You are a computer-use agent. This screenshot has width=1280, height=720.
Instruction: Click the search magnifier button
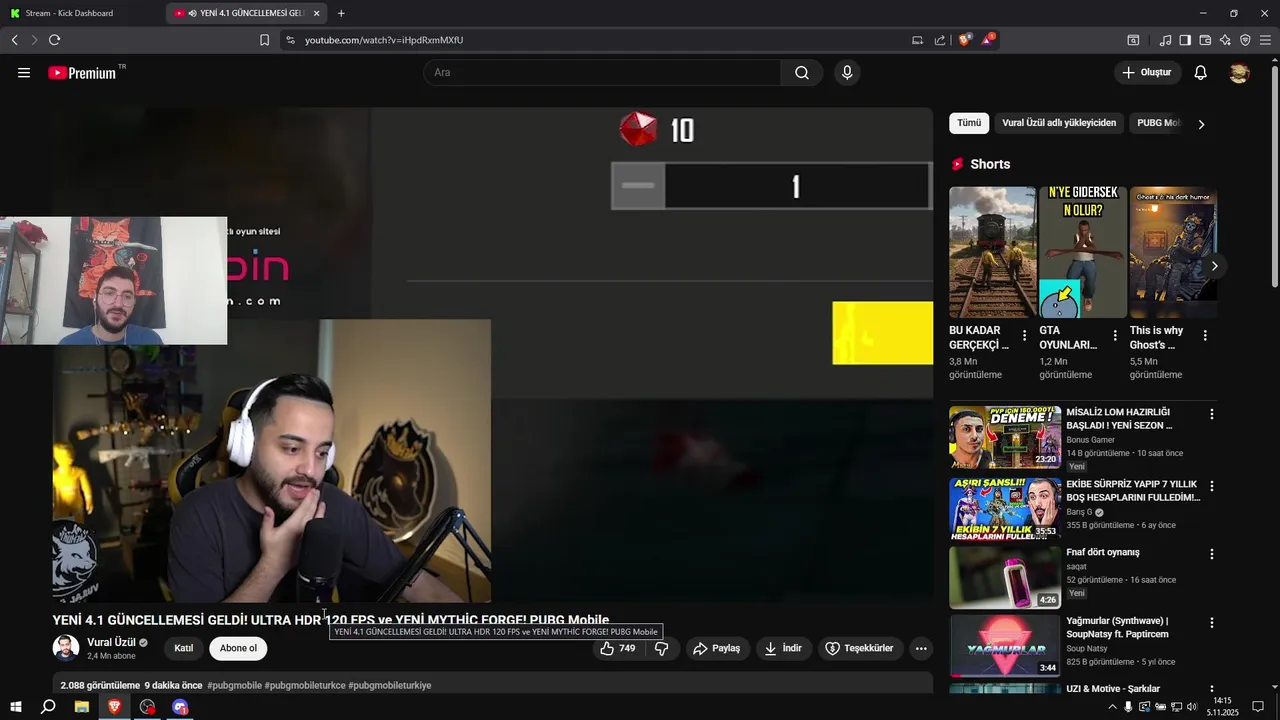pyautogui.click(x=802, y=73)
